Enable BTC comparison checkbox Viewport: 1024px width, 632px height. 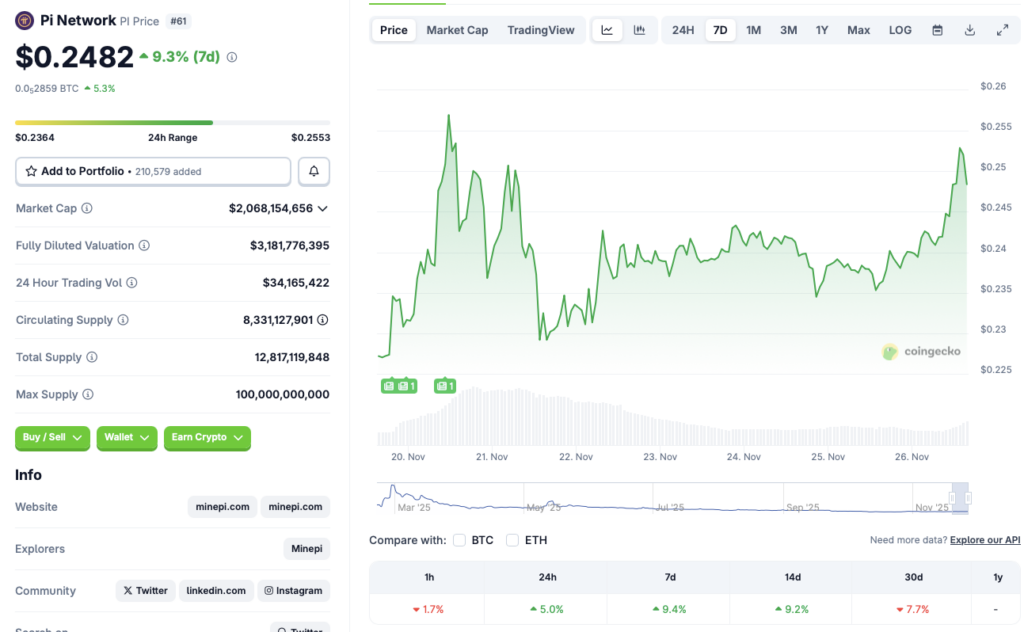(460, 540)
